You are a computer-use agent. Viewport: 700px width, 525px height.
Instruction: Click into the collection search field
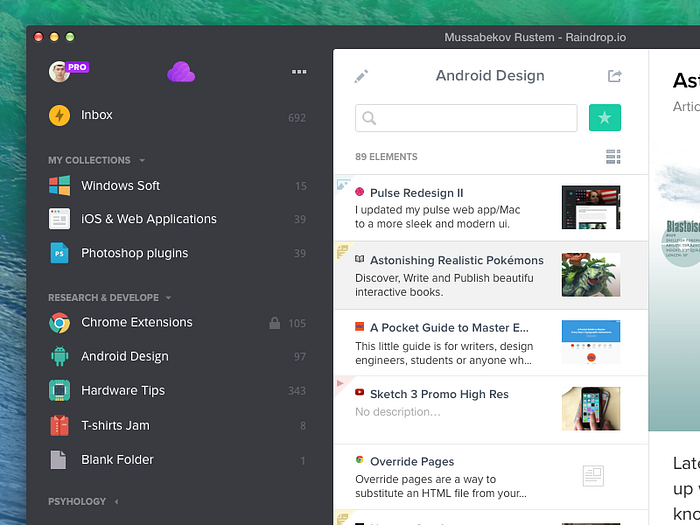pos(466,118)
